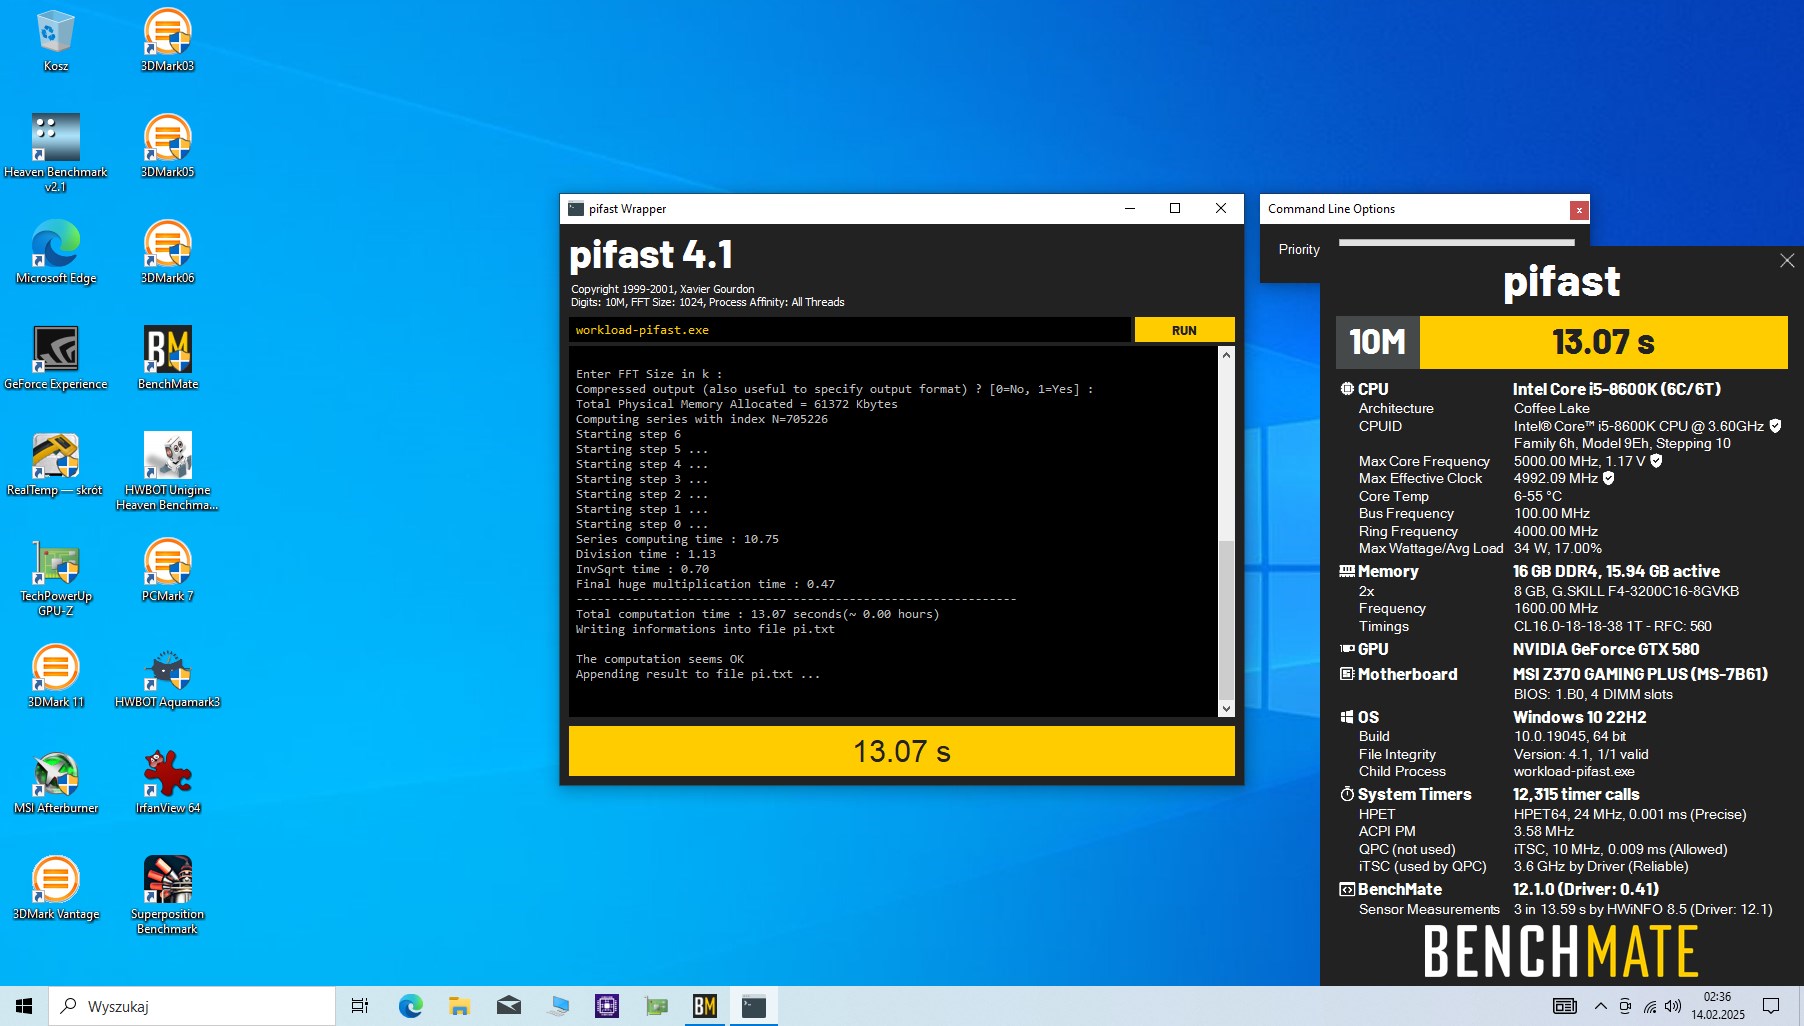Open the touch keyboard tray icon
Image resolution: width=1804 pixels, height=1026 pixels.
[1564, 1006]
